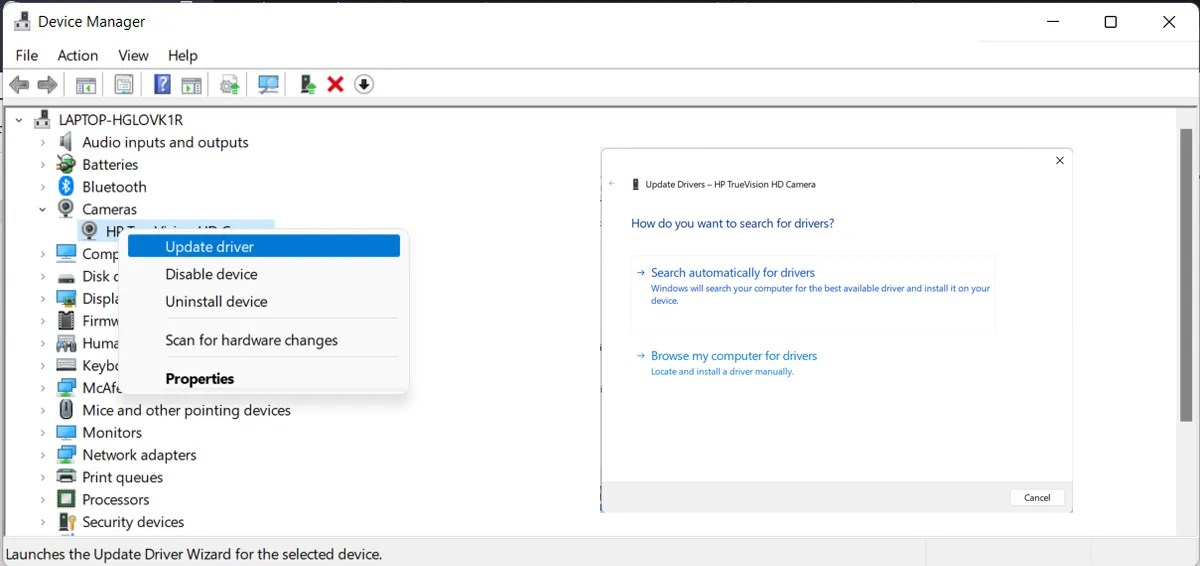Viewport: 1200px width, 566px height.
Task: Click the webcam icon beside Cameras
Action: pos(66,209)
